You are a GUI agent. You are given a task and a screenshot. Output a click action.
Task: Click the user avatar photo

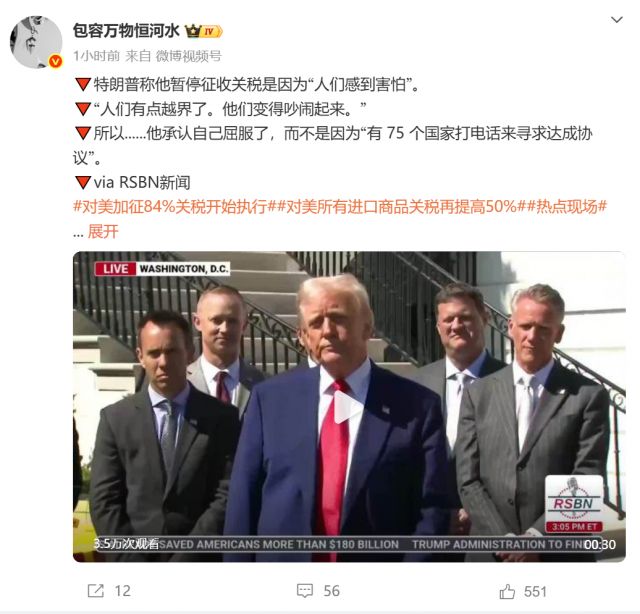click(36, 42)
